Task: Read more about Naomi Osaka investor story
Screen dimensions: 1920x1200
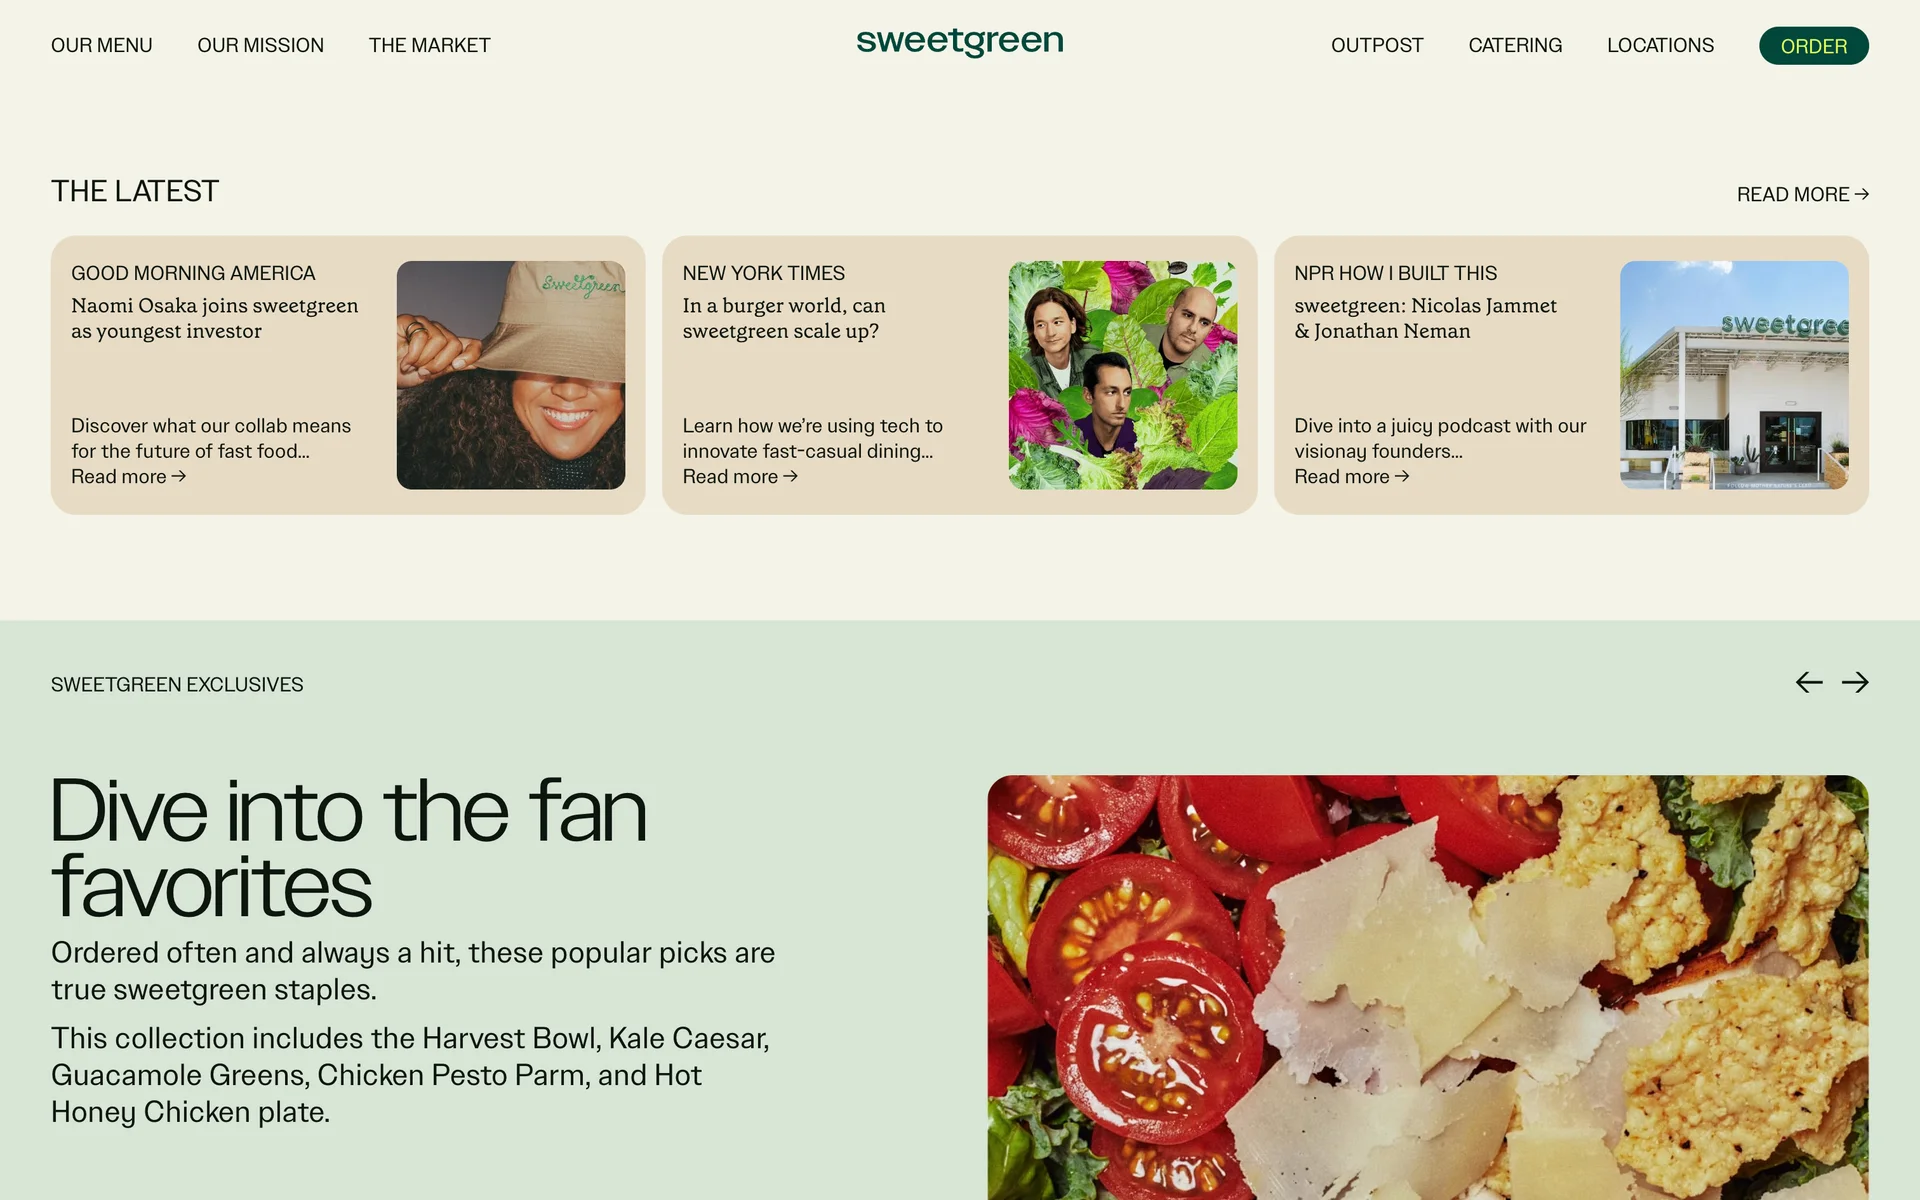Action: pyautogui.click(x=128, y=477)
